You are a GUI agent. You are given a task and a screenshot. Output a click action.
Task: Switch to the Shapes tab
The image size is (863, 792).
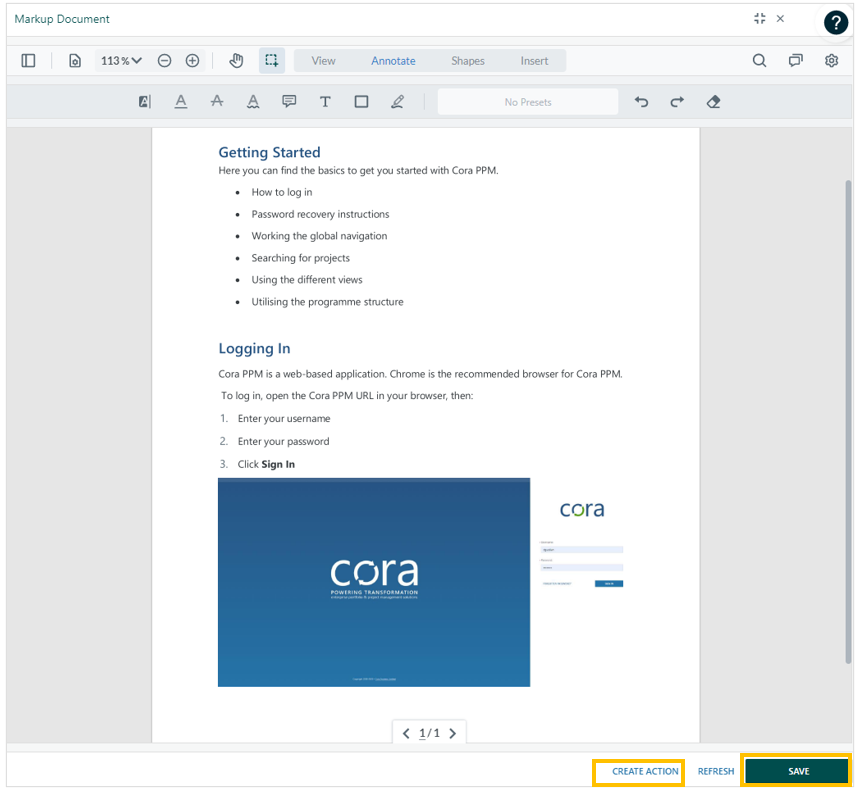pyautogui.click(x=468, y=61)
